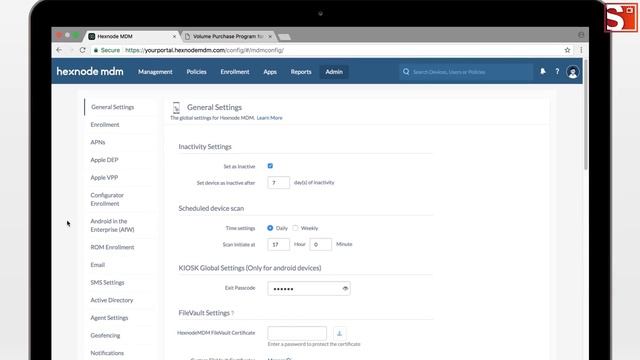Open Agent Settings in sidebar
Image resolution: width=640 pixels, height=360 pixels.
[x=109, y=318]
